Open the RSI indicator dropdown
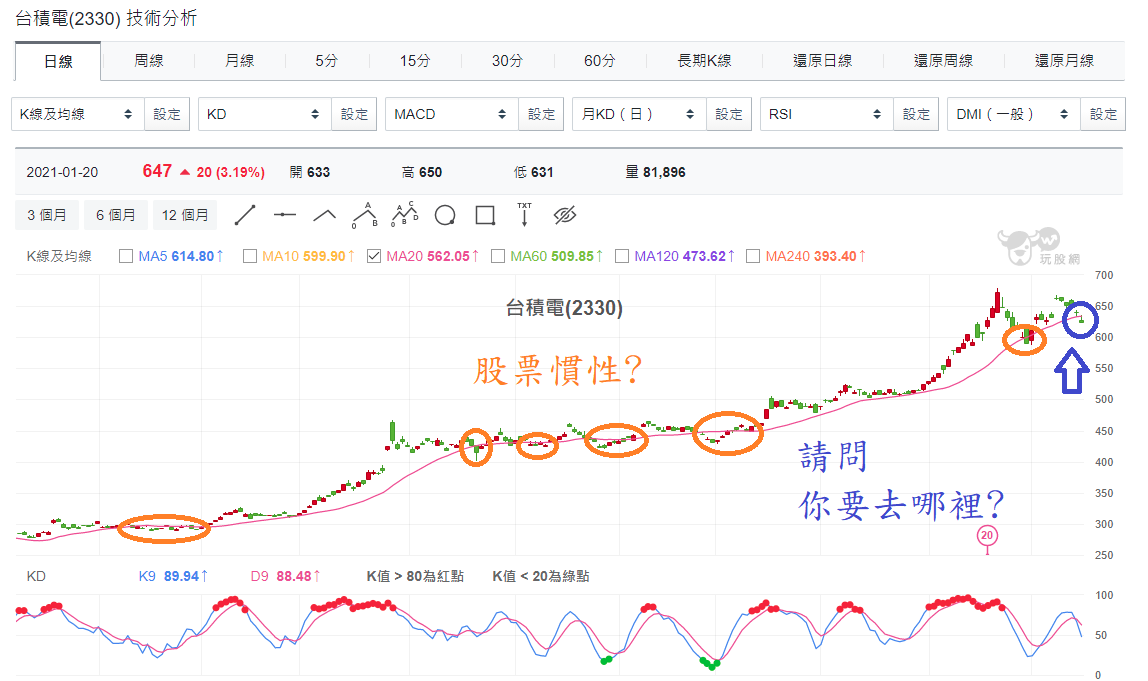 827,114
